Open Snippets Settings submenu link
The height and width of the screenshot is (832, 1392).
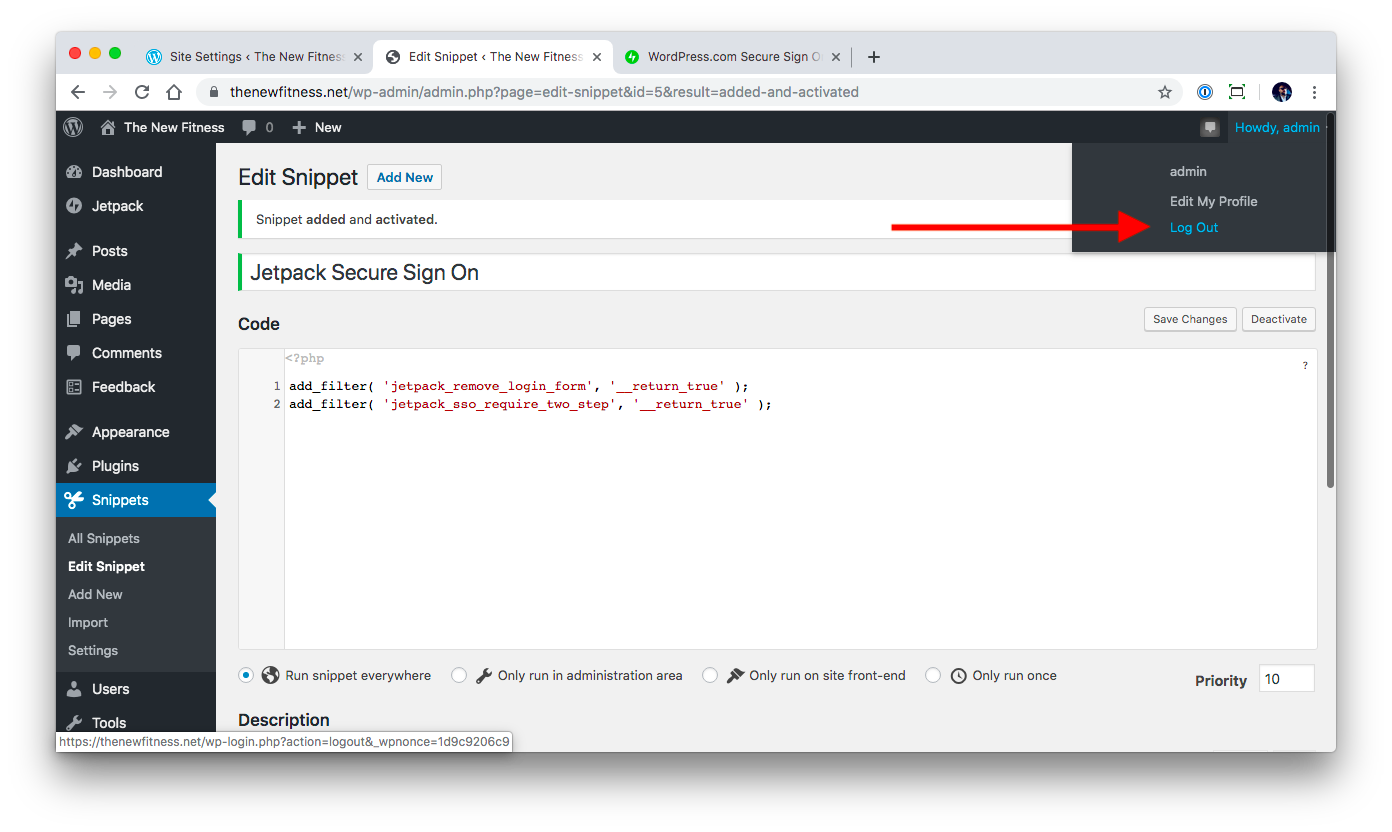[93, 650]
